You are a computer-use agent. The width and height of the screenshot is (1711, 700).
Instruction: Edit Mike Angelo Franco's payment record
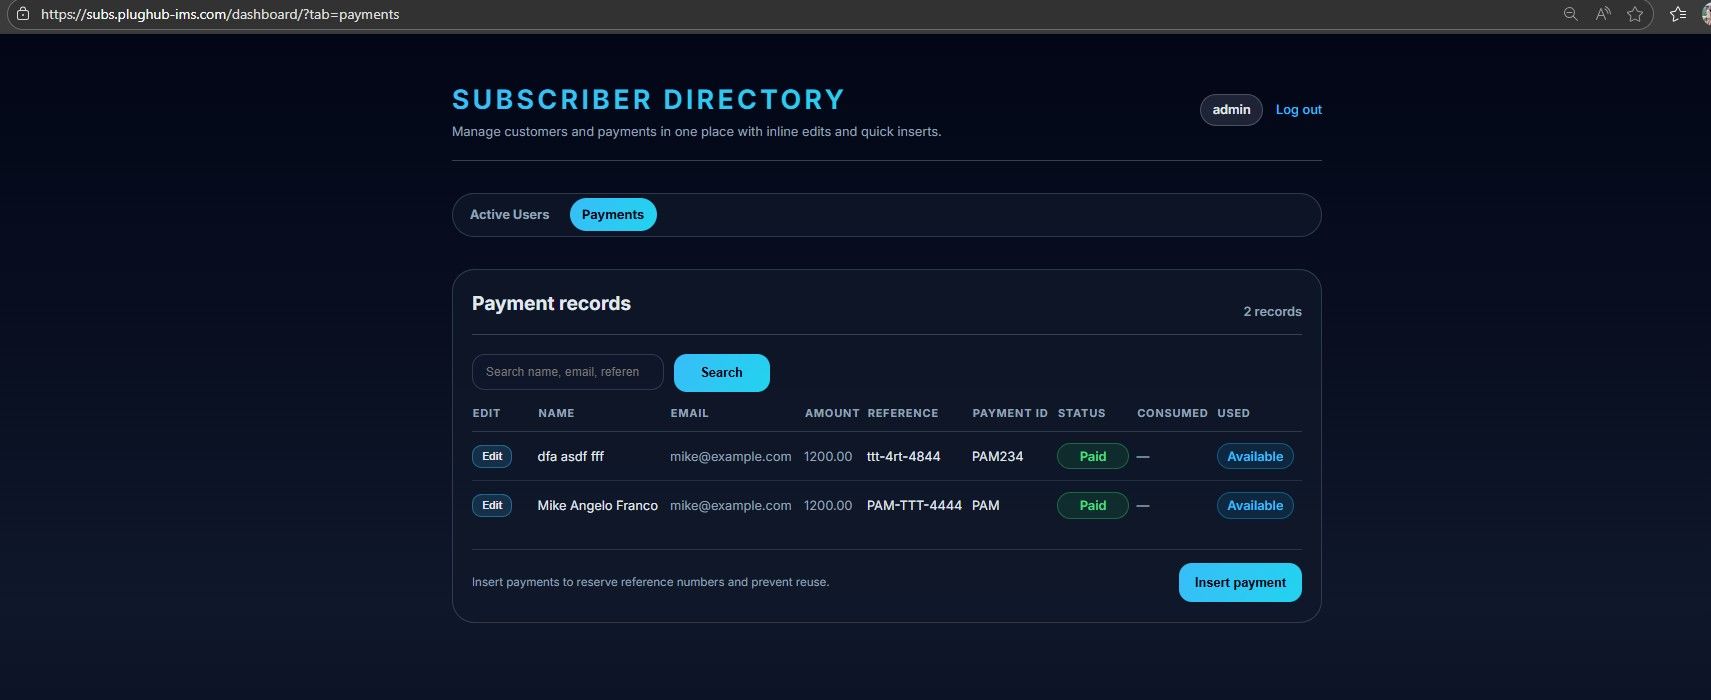click(492, 506)
